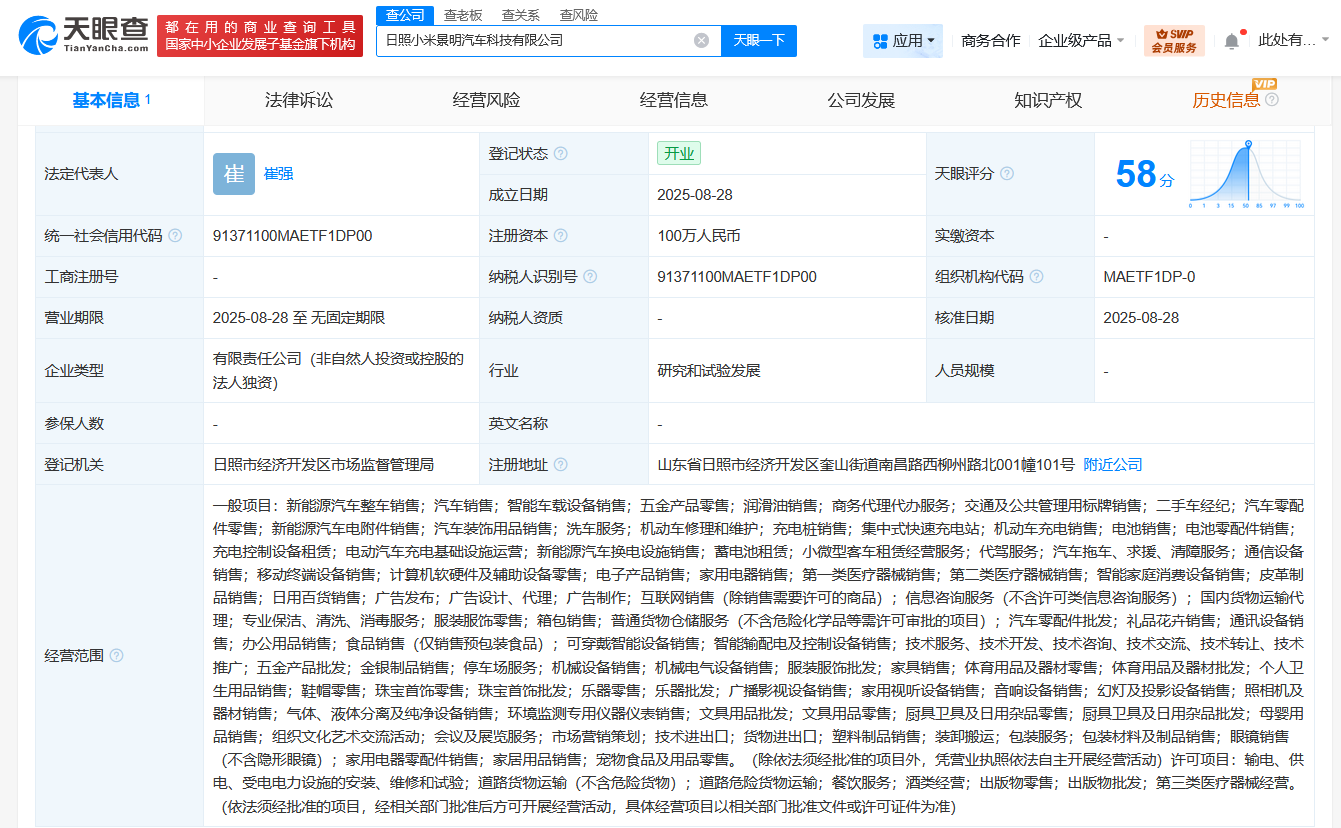
Task: Click the help icon beside 登记状态
Action: [562, 153]
